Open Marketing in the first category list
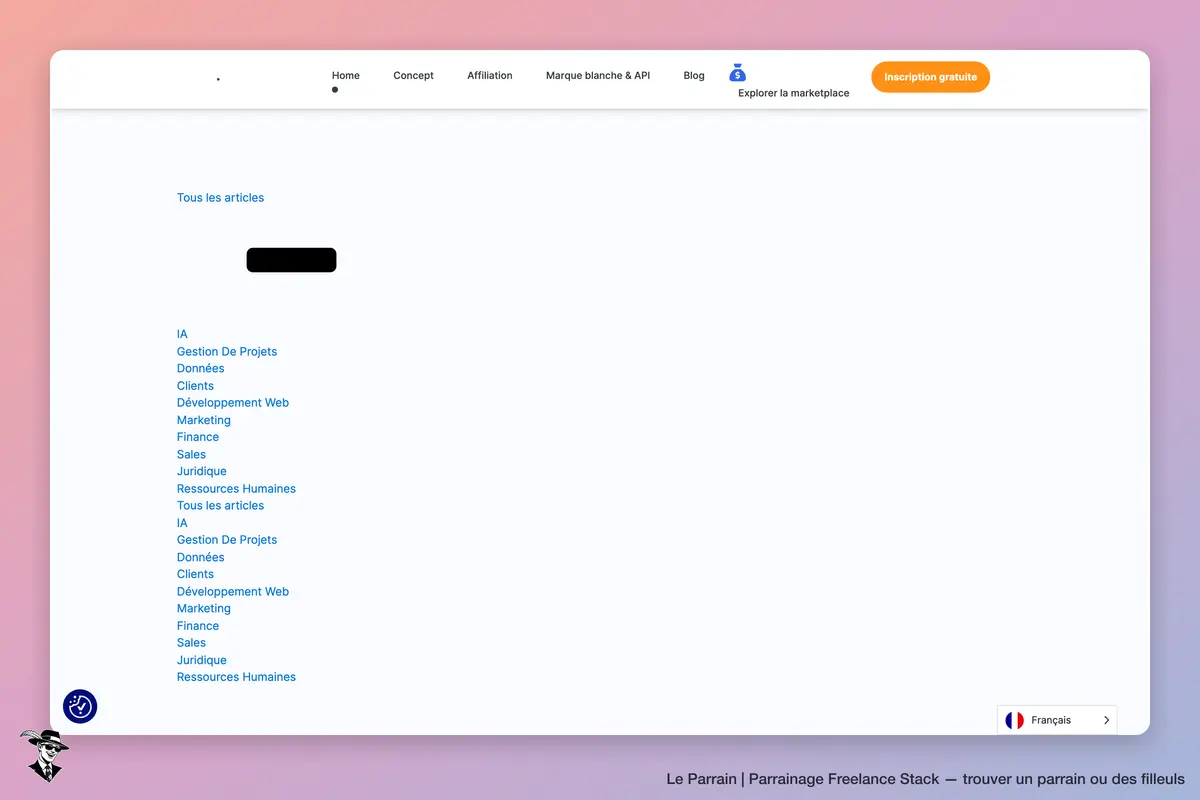1200x800 pixels. (204, 420)
